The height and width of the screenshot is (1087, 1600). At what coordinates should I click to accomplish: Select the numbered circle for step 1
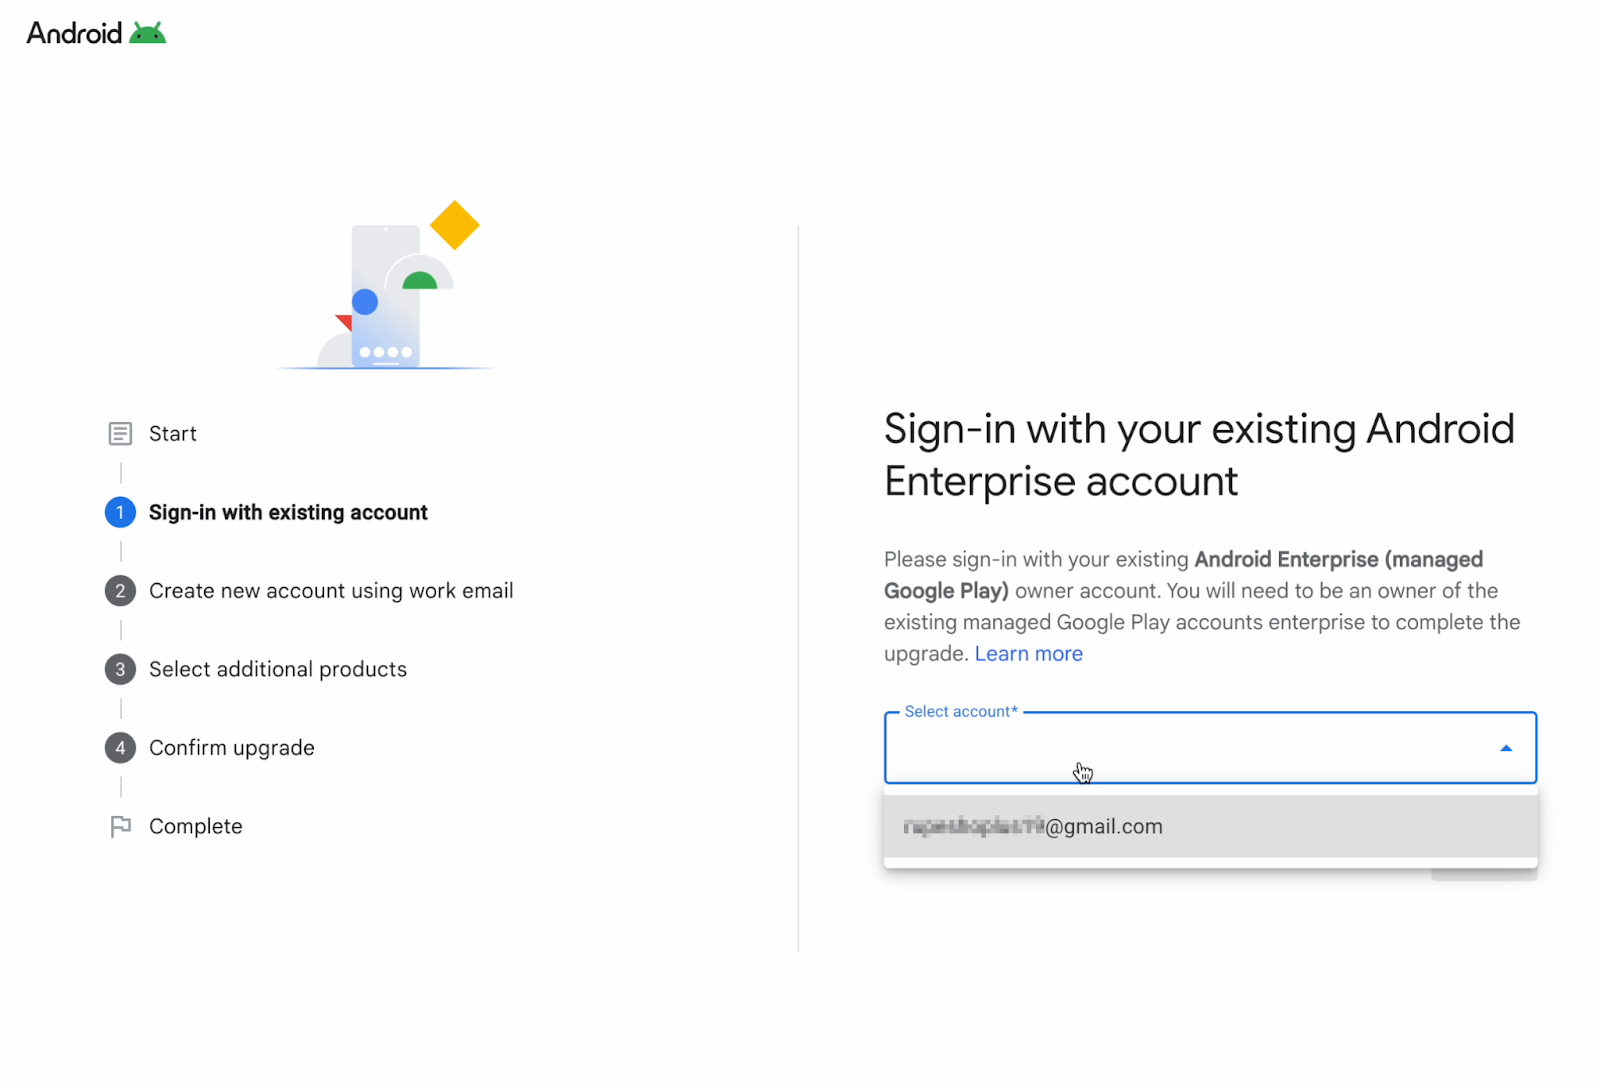120,512
